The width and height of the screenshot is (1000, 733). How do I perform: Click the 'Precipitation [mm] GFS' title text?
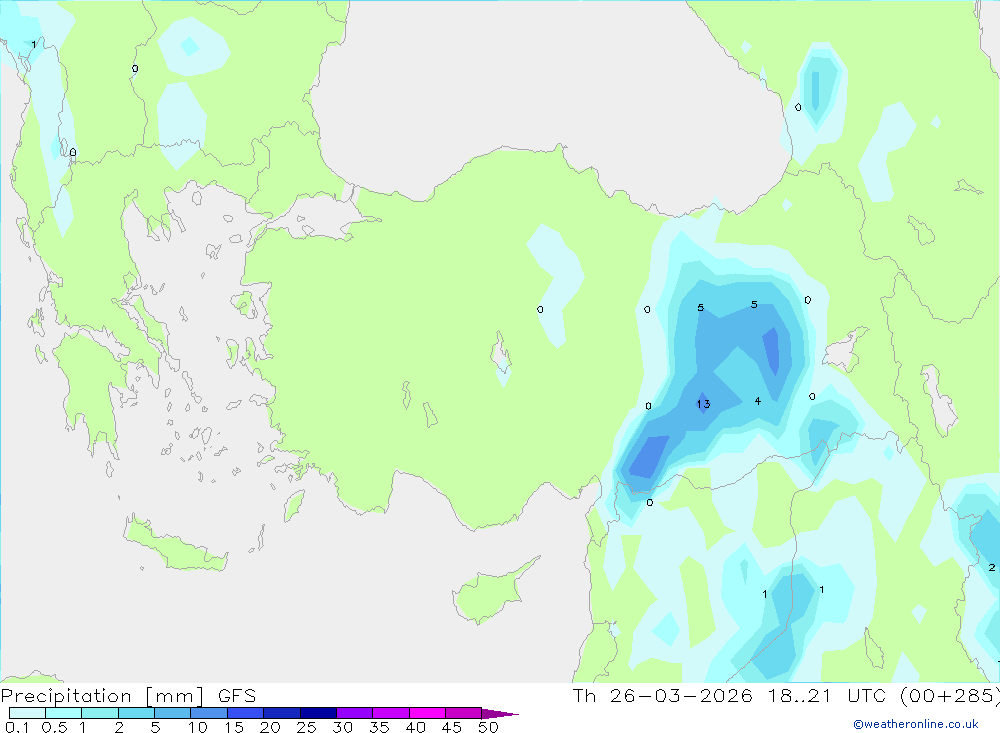pyautogui.click(x=128, y=696)
